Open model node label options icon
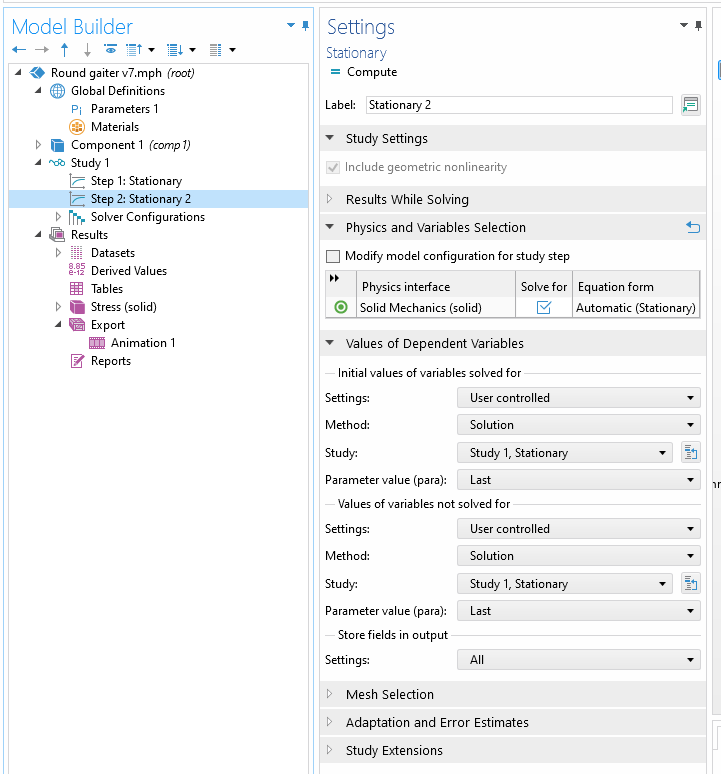721x774 pixels. point(690,105)
